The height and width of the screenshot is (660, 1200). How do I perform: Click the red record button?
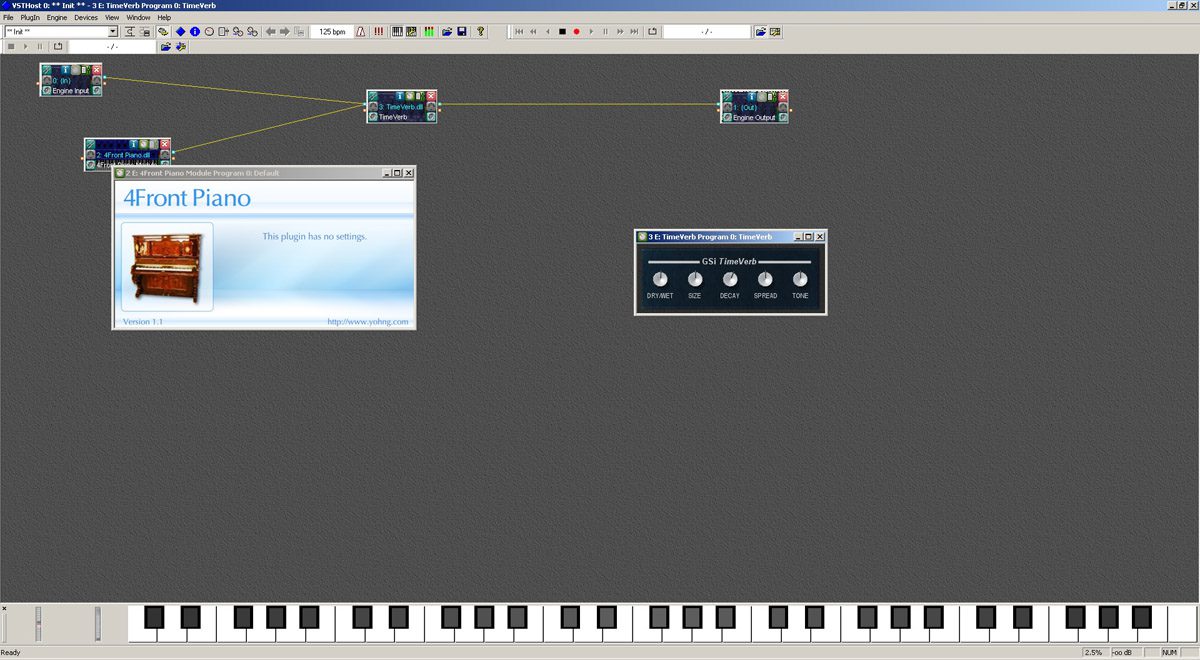[x=576, y=32]
